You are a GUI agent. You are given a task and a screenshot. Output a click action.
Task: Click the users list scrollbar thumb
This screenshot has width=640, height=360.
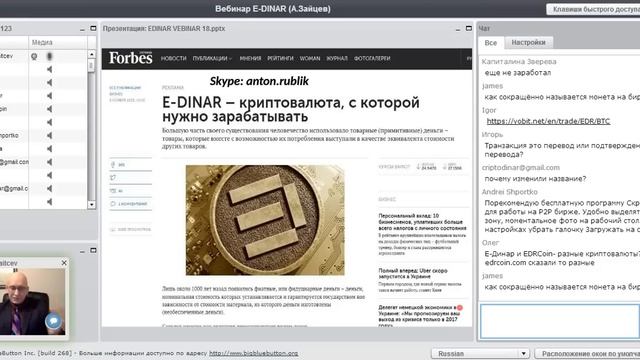click(x=92, y=65)
